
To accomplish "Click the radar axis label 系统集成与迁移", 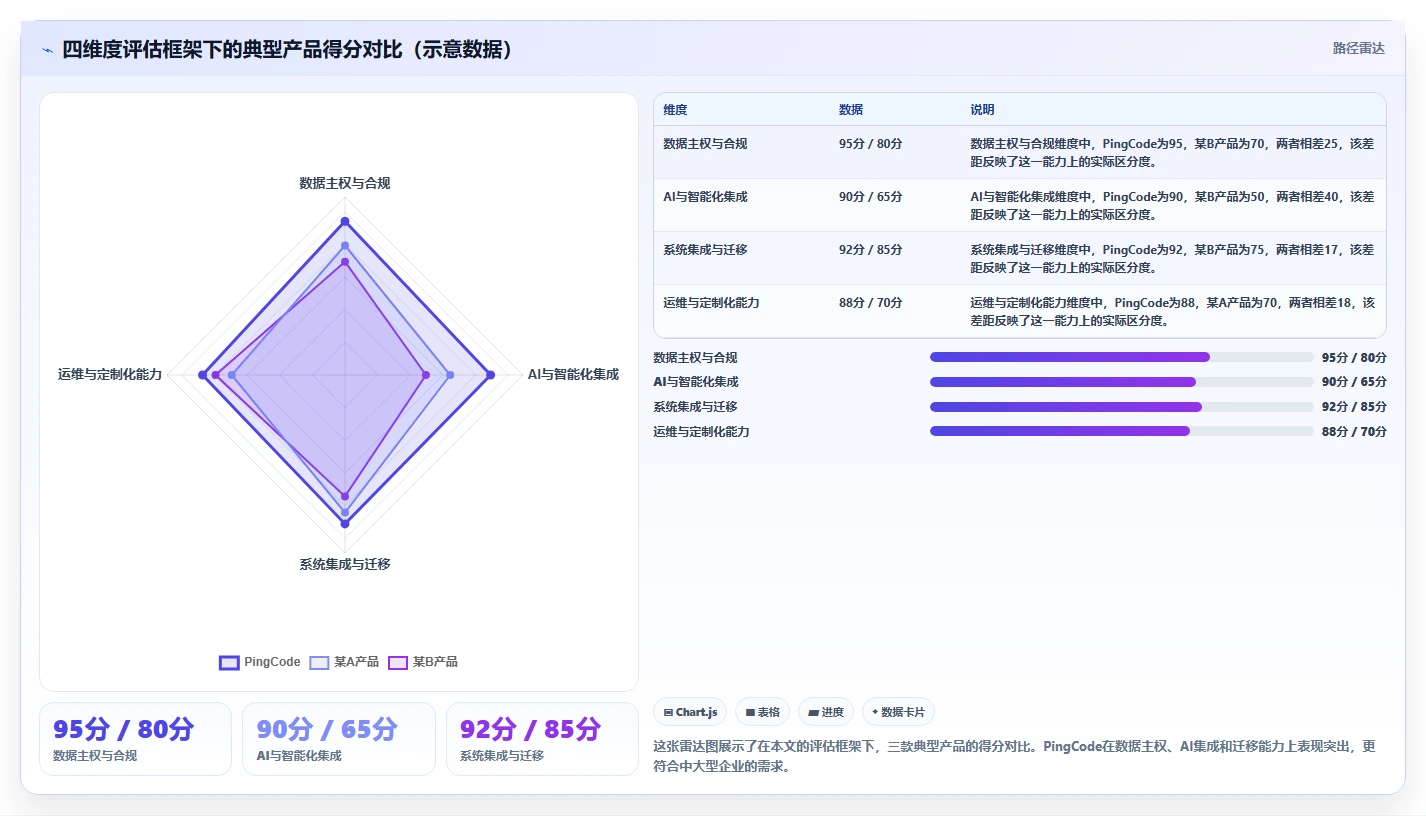I will click(345, 564).
